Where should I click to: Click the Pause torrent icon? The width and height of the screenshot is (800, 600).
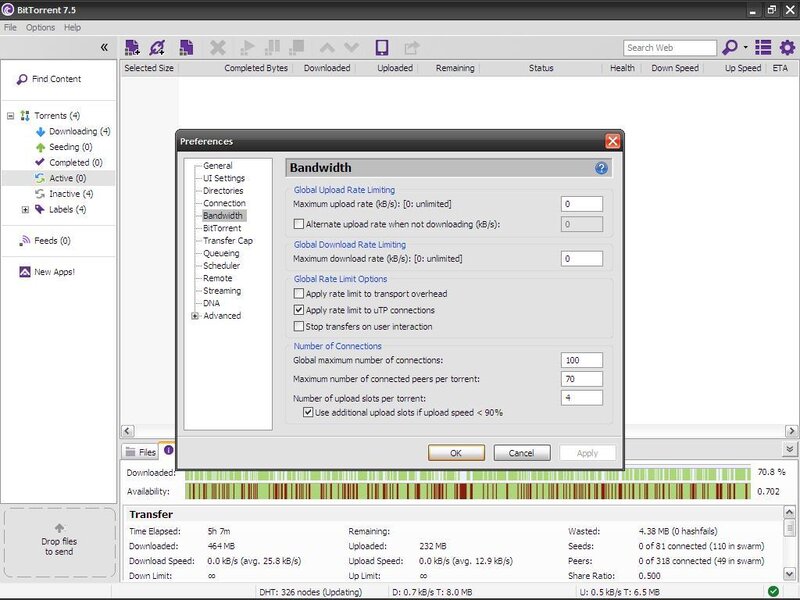click(272, 47)
